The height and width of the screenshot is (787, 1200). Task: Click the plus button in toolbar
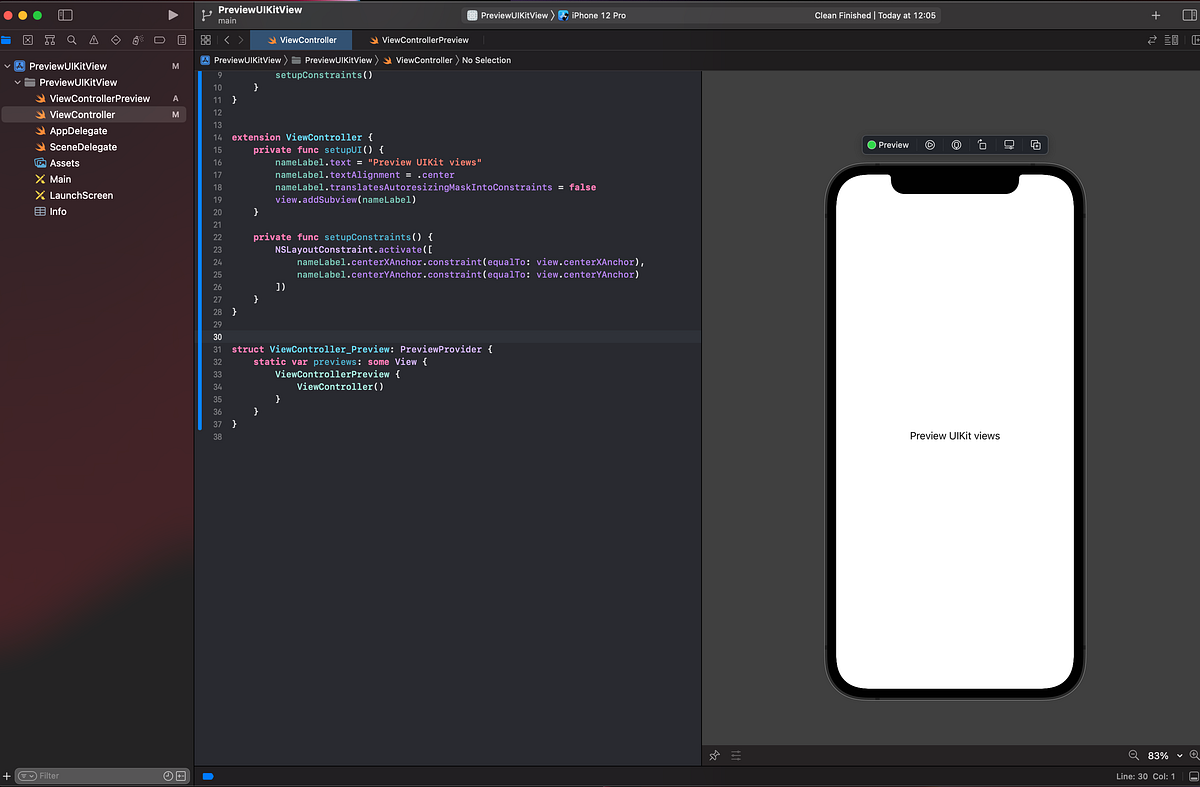pyautogui.click(x=1156, y=15)
